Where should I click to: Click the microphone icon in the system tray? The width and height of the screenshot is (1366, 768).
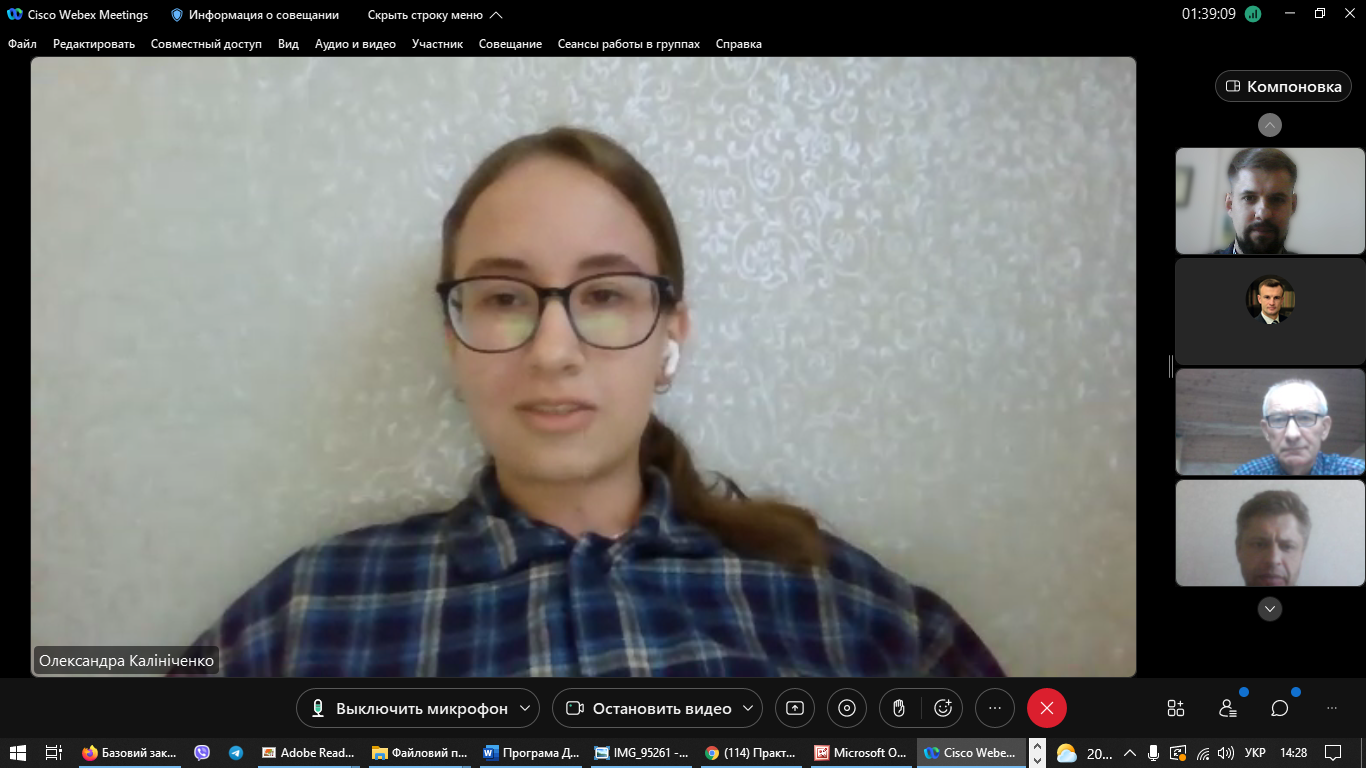pos(1153,753)
